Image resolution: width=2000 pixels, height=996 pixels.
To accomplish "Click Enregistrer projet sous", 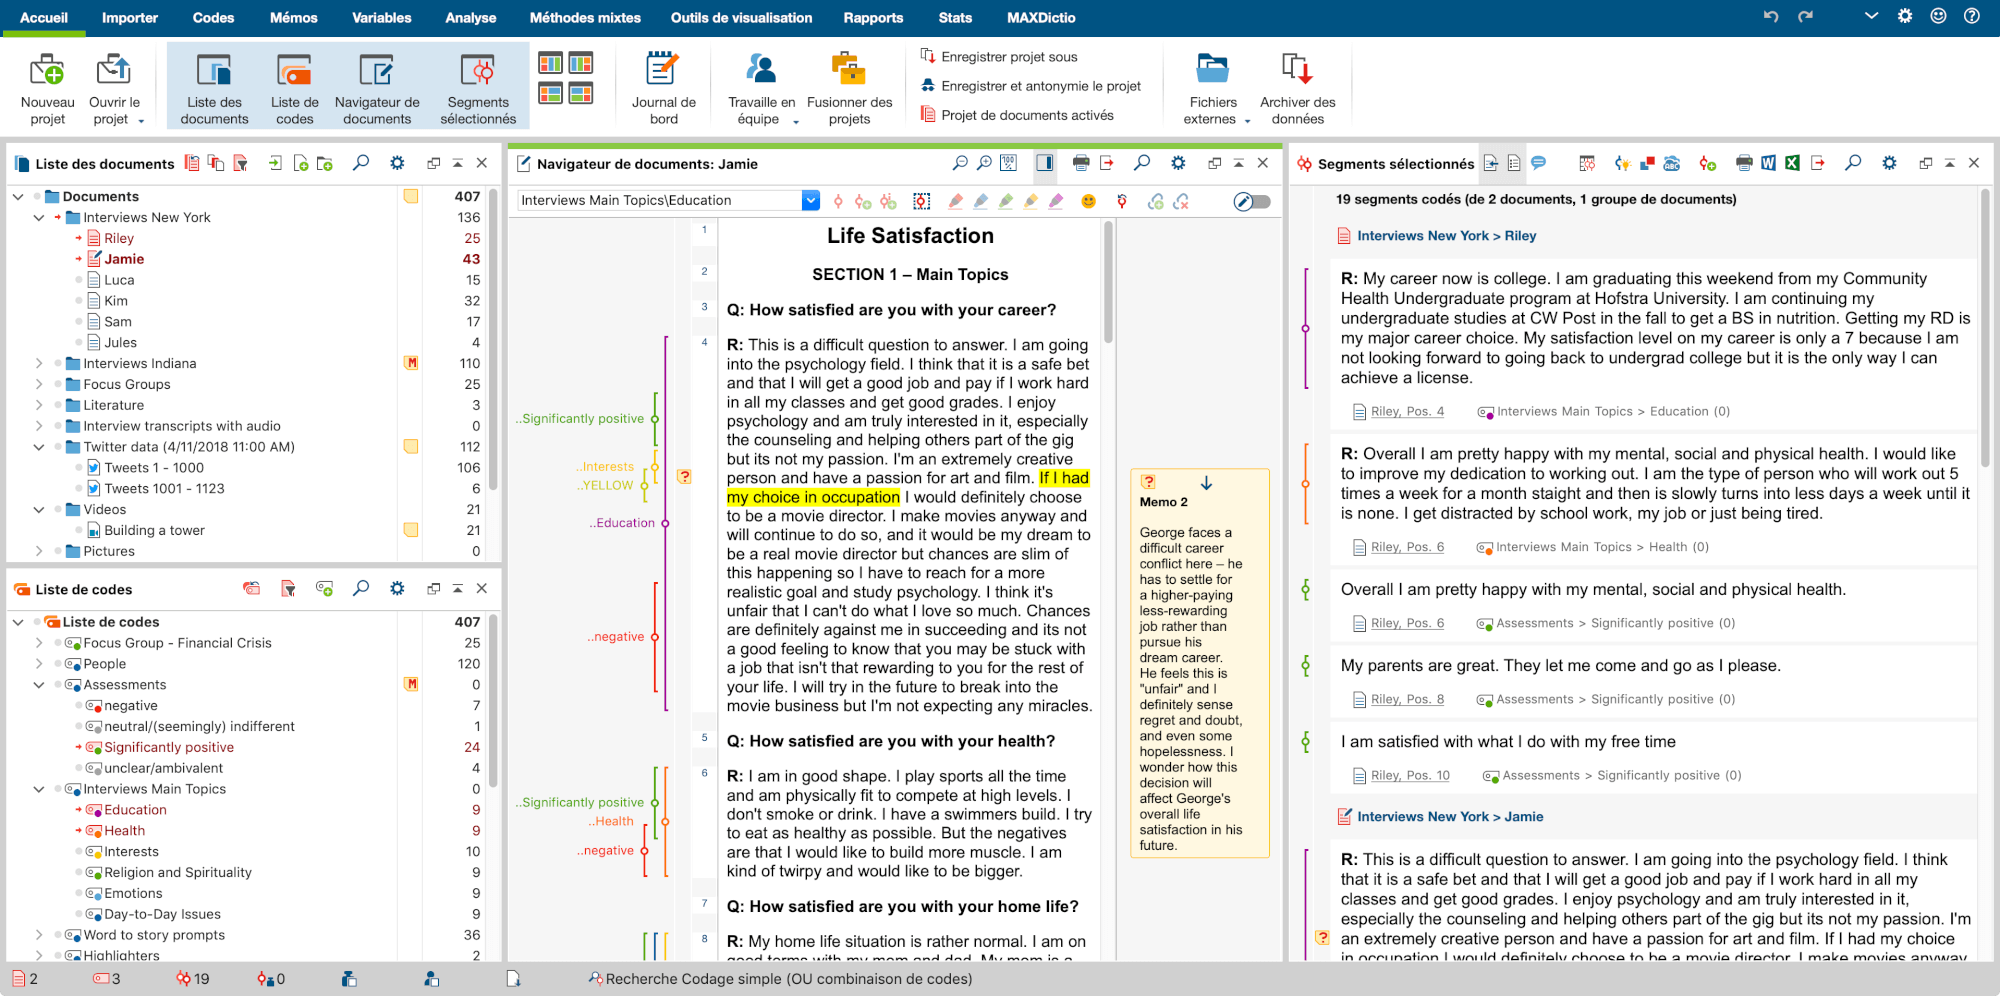I will click(x=1000, y=57).
